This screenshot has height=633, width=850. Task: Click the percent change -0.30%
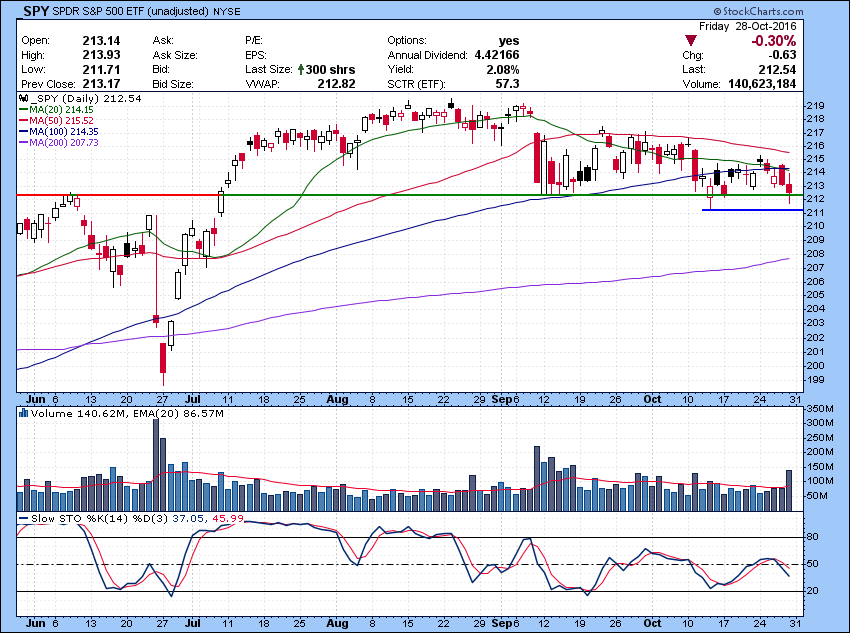[774, 41]
